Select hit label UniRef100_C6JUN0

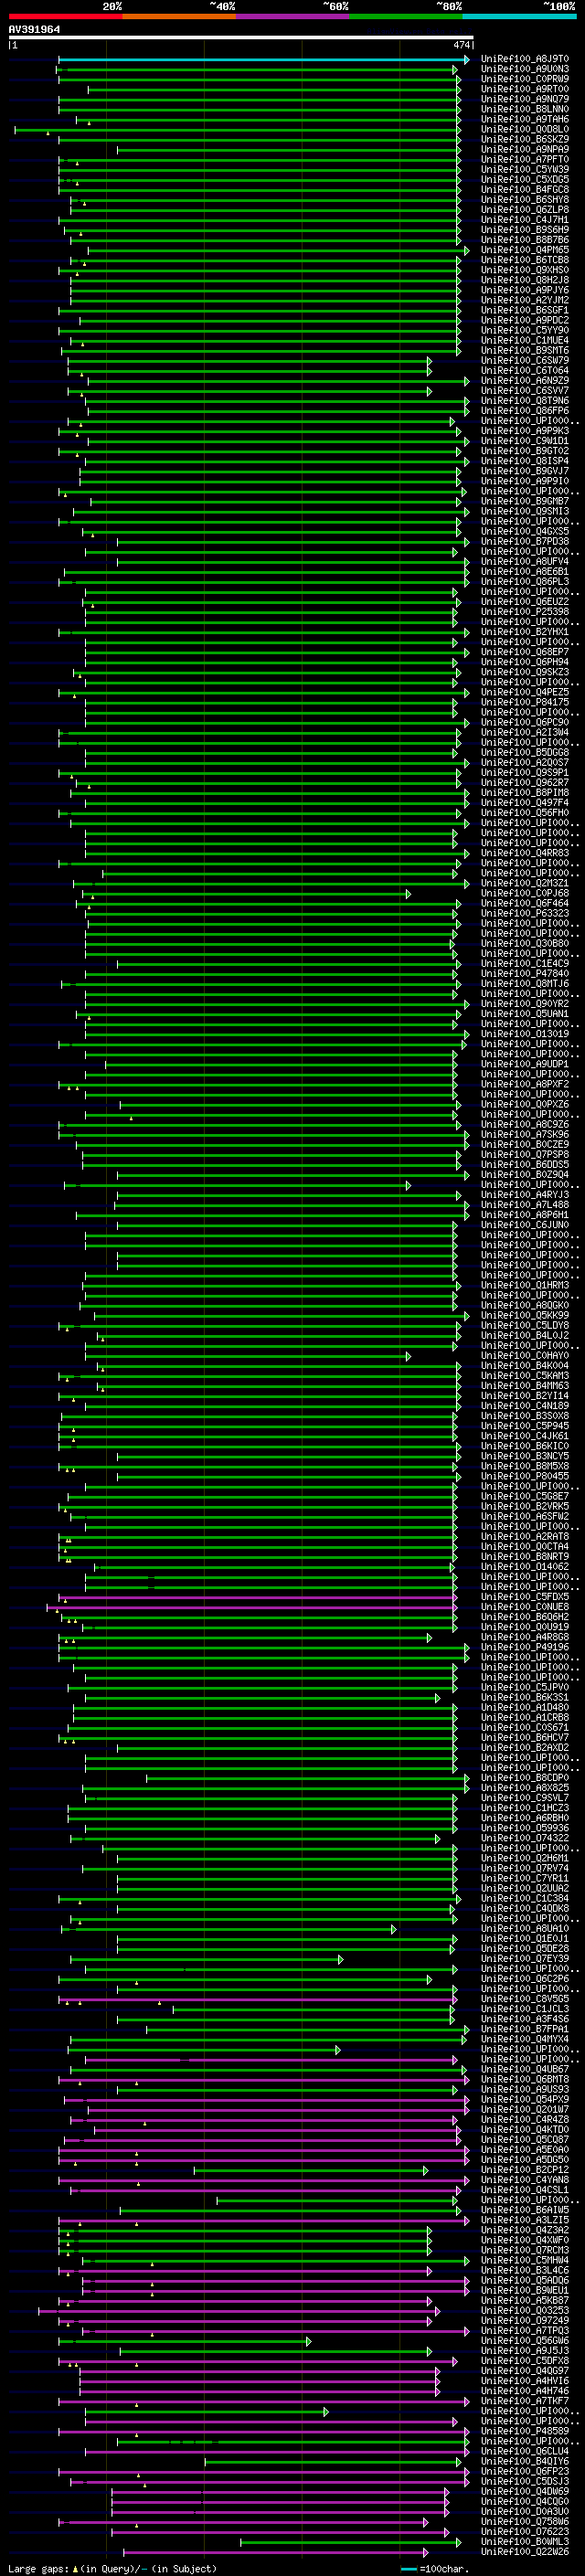tap(525, 1225)
